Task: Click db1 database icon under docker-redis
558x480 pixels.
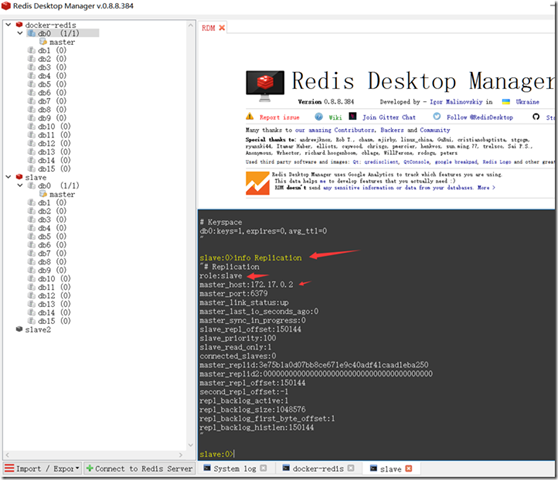Action: 32,50
